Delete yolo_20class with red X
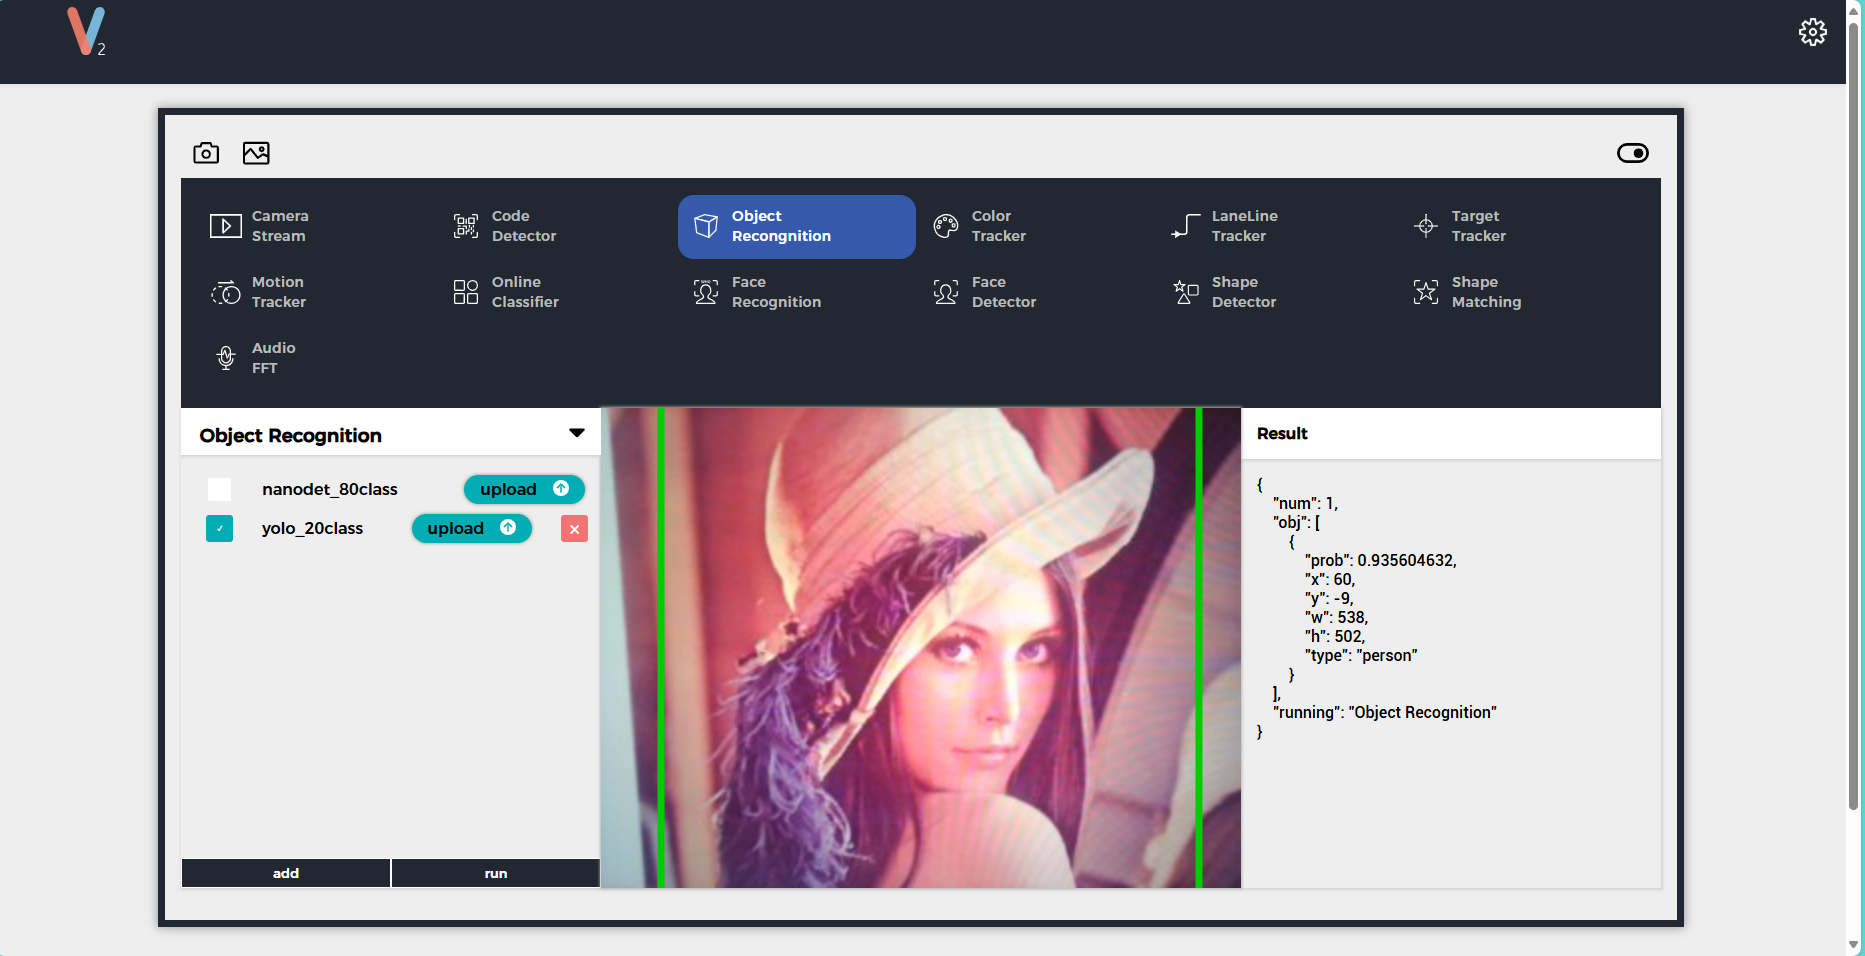 (x=574, y=529)
